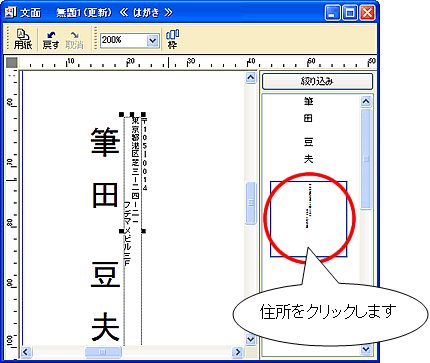Open the 200% zoom dropdown
The width and height of the screenshot is (430, 363).
pyautogui.click(x=152, y=41)
